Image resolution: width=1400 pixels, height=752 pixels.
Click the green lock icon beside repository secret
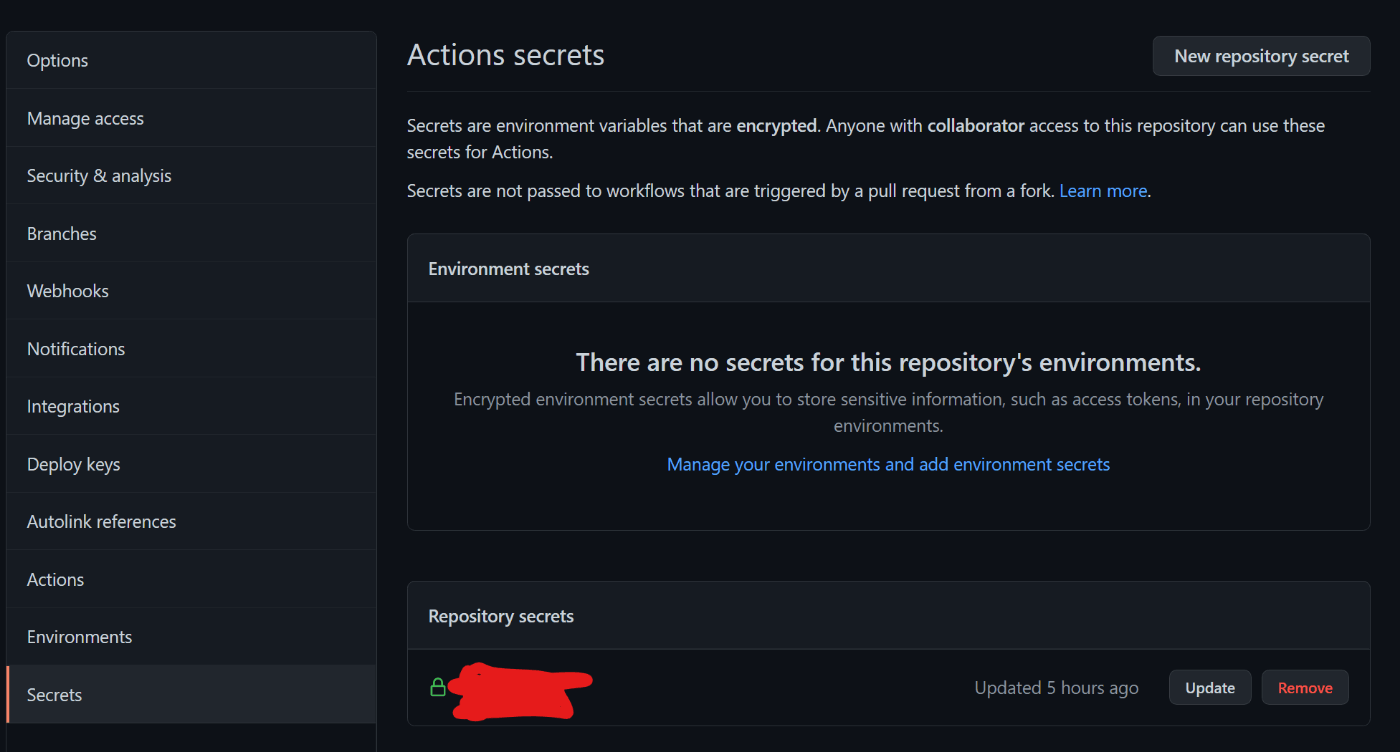tap(437, 687)
